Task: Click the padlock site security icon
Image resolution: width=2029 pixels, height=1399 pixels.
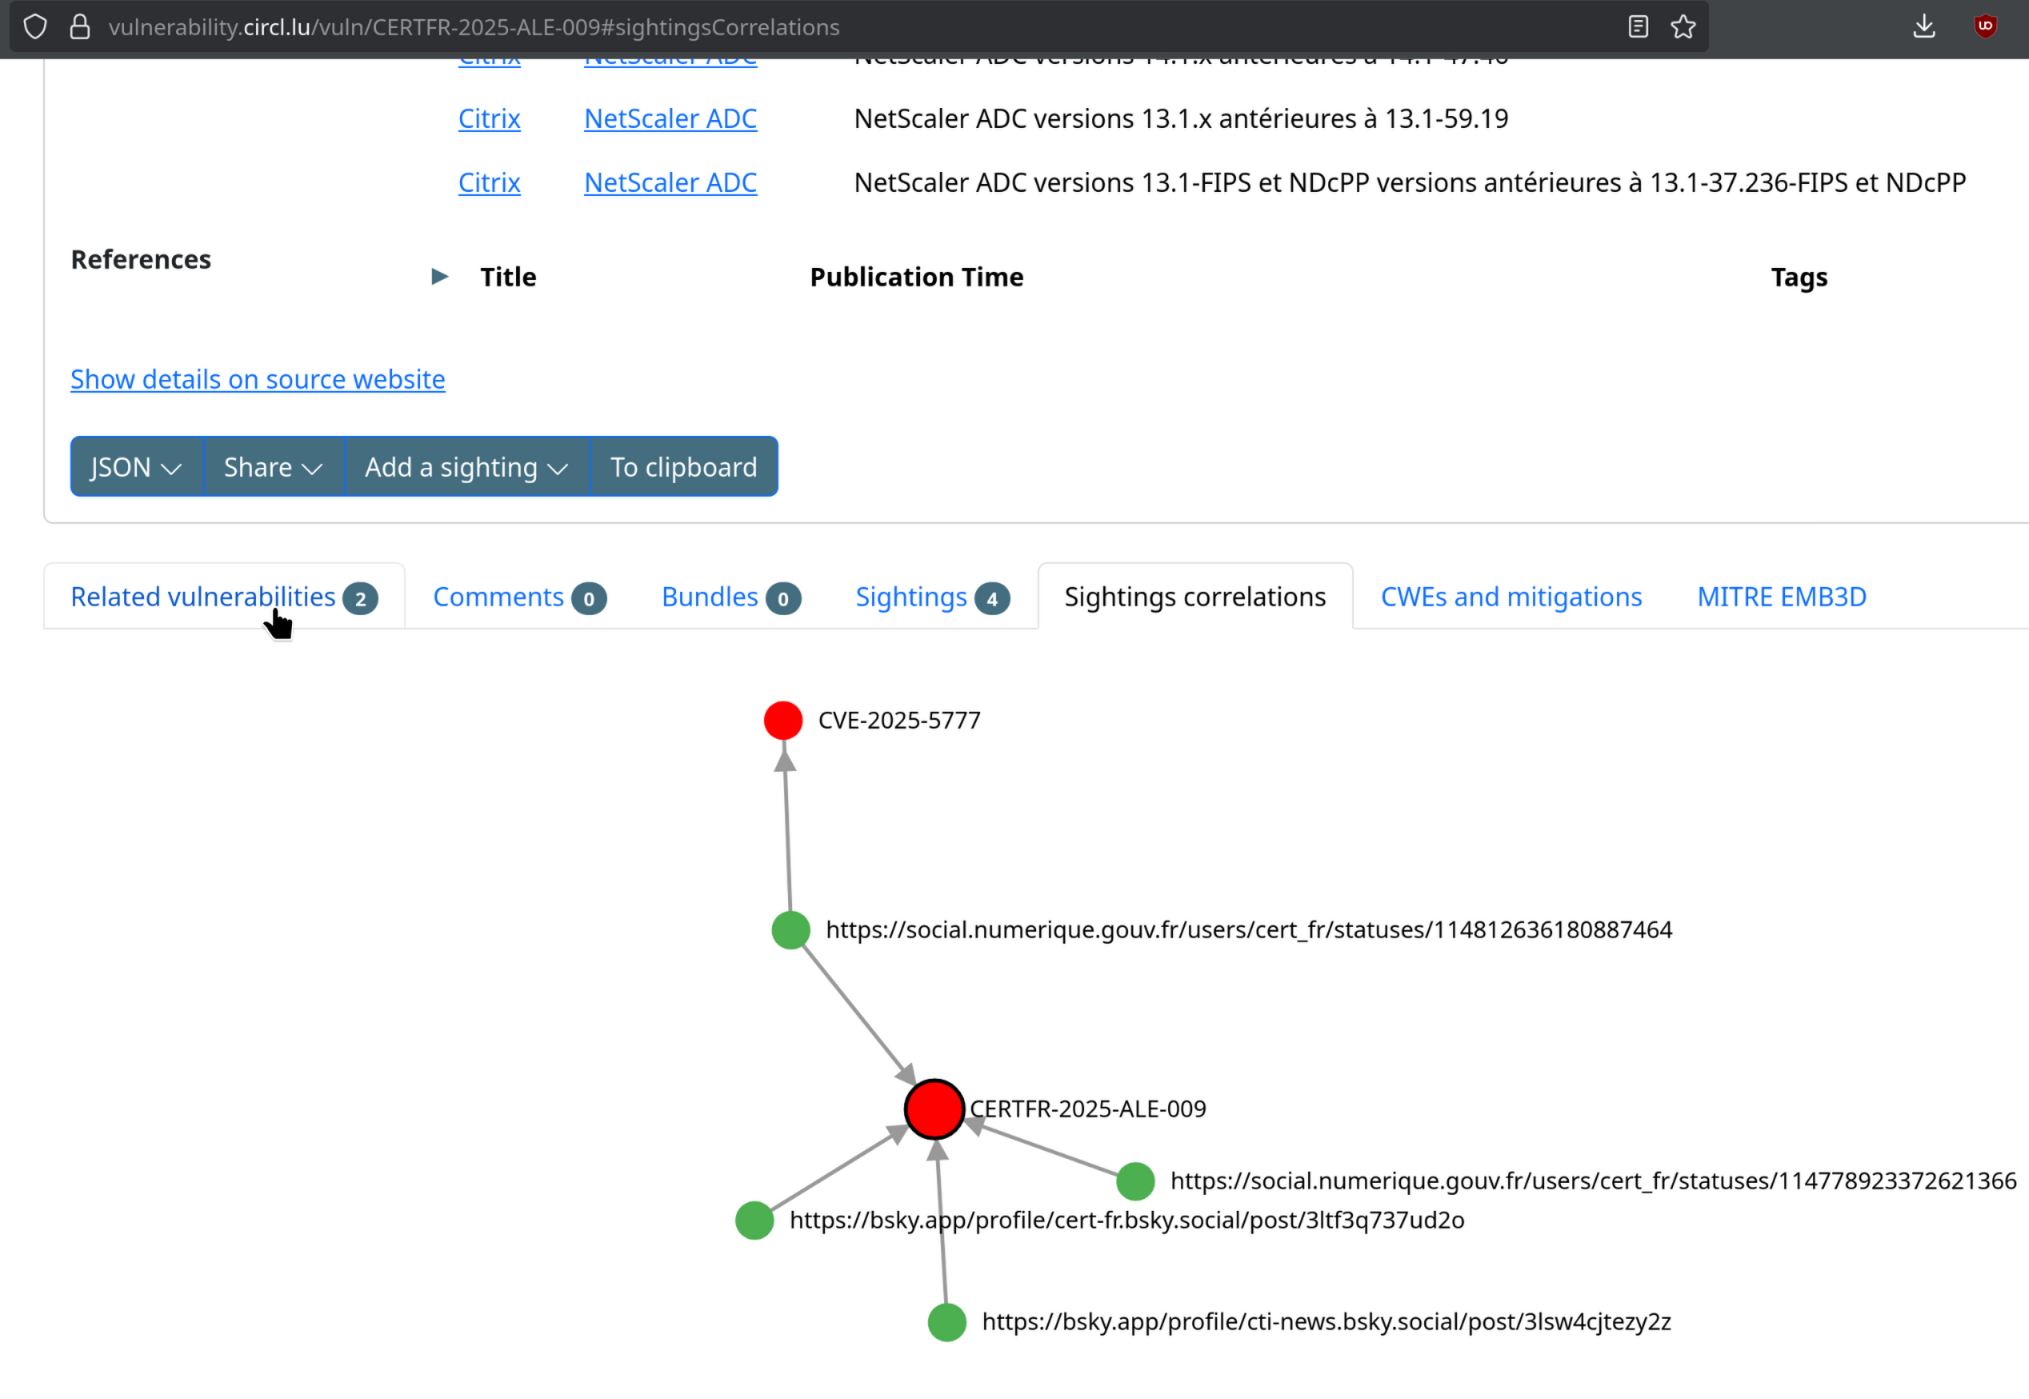Action: (x=80, y=27)
